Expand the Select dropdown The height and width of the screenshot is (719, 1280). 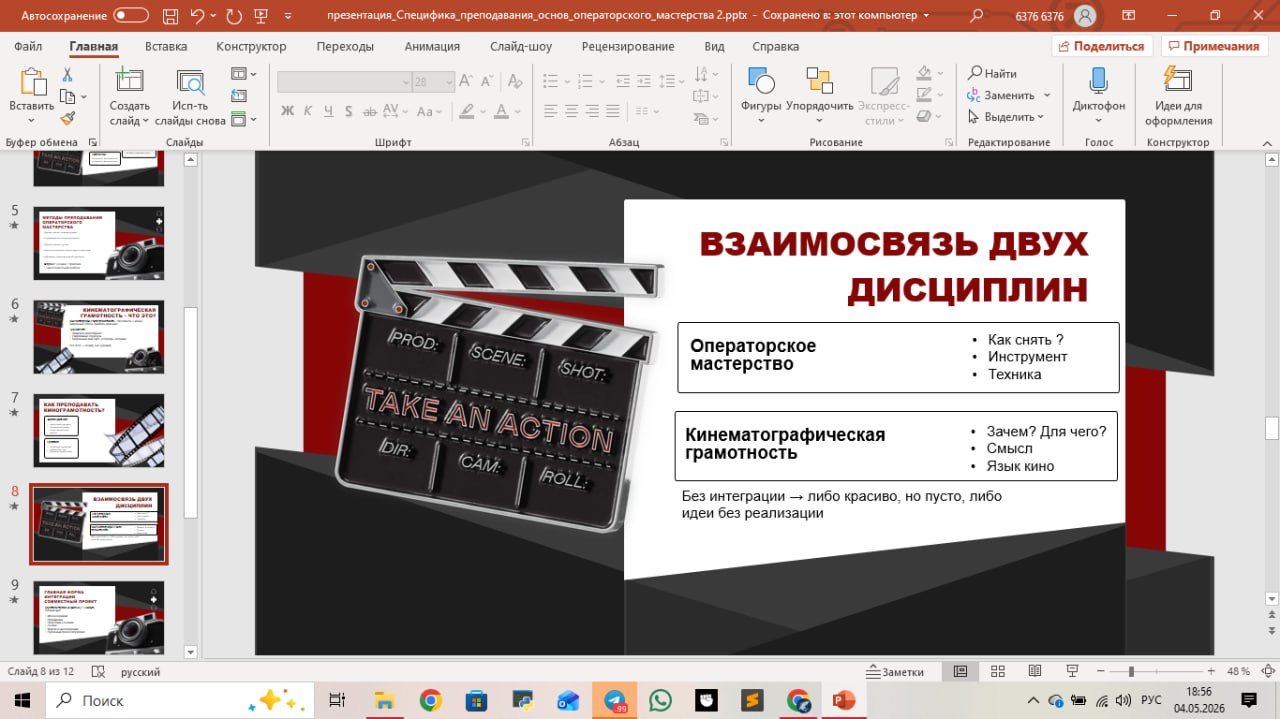(1006, 117)
